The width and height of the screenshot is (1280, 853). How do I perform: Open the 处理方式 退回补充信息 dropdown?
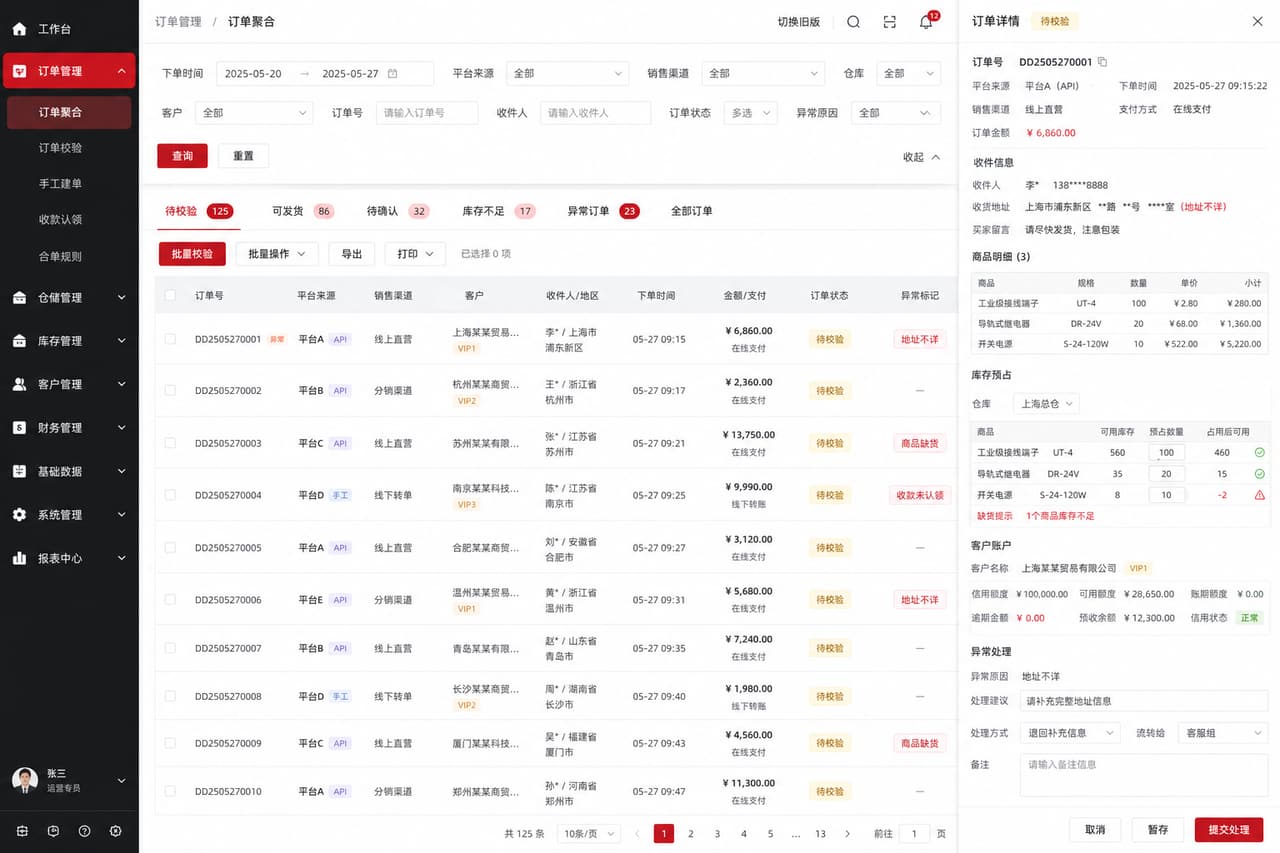click(1069, 733)
